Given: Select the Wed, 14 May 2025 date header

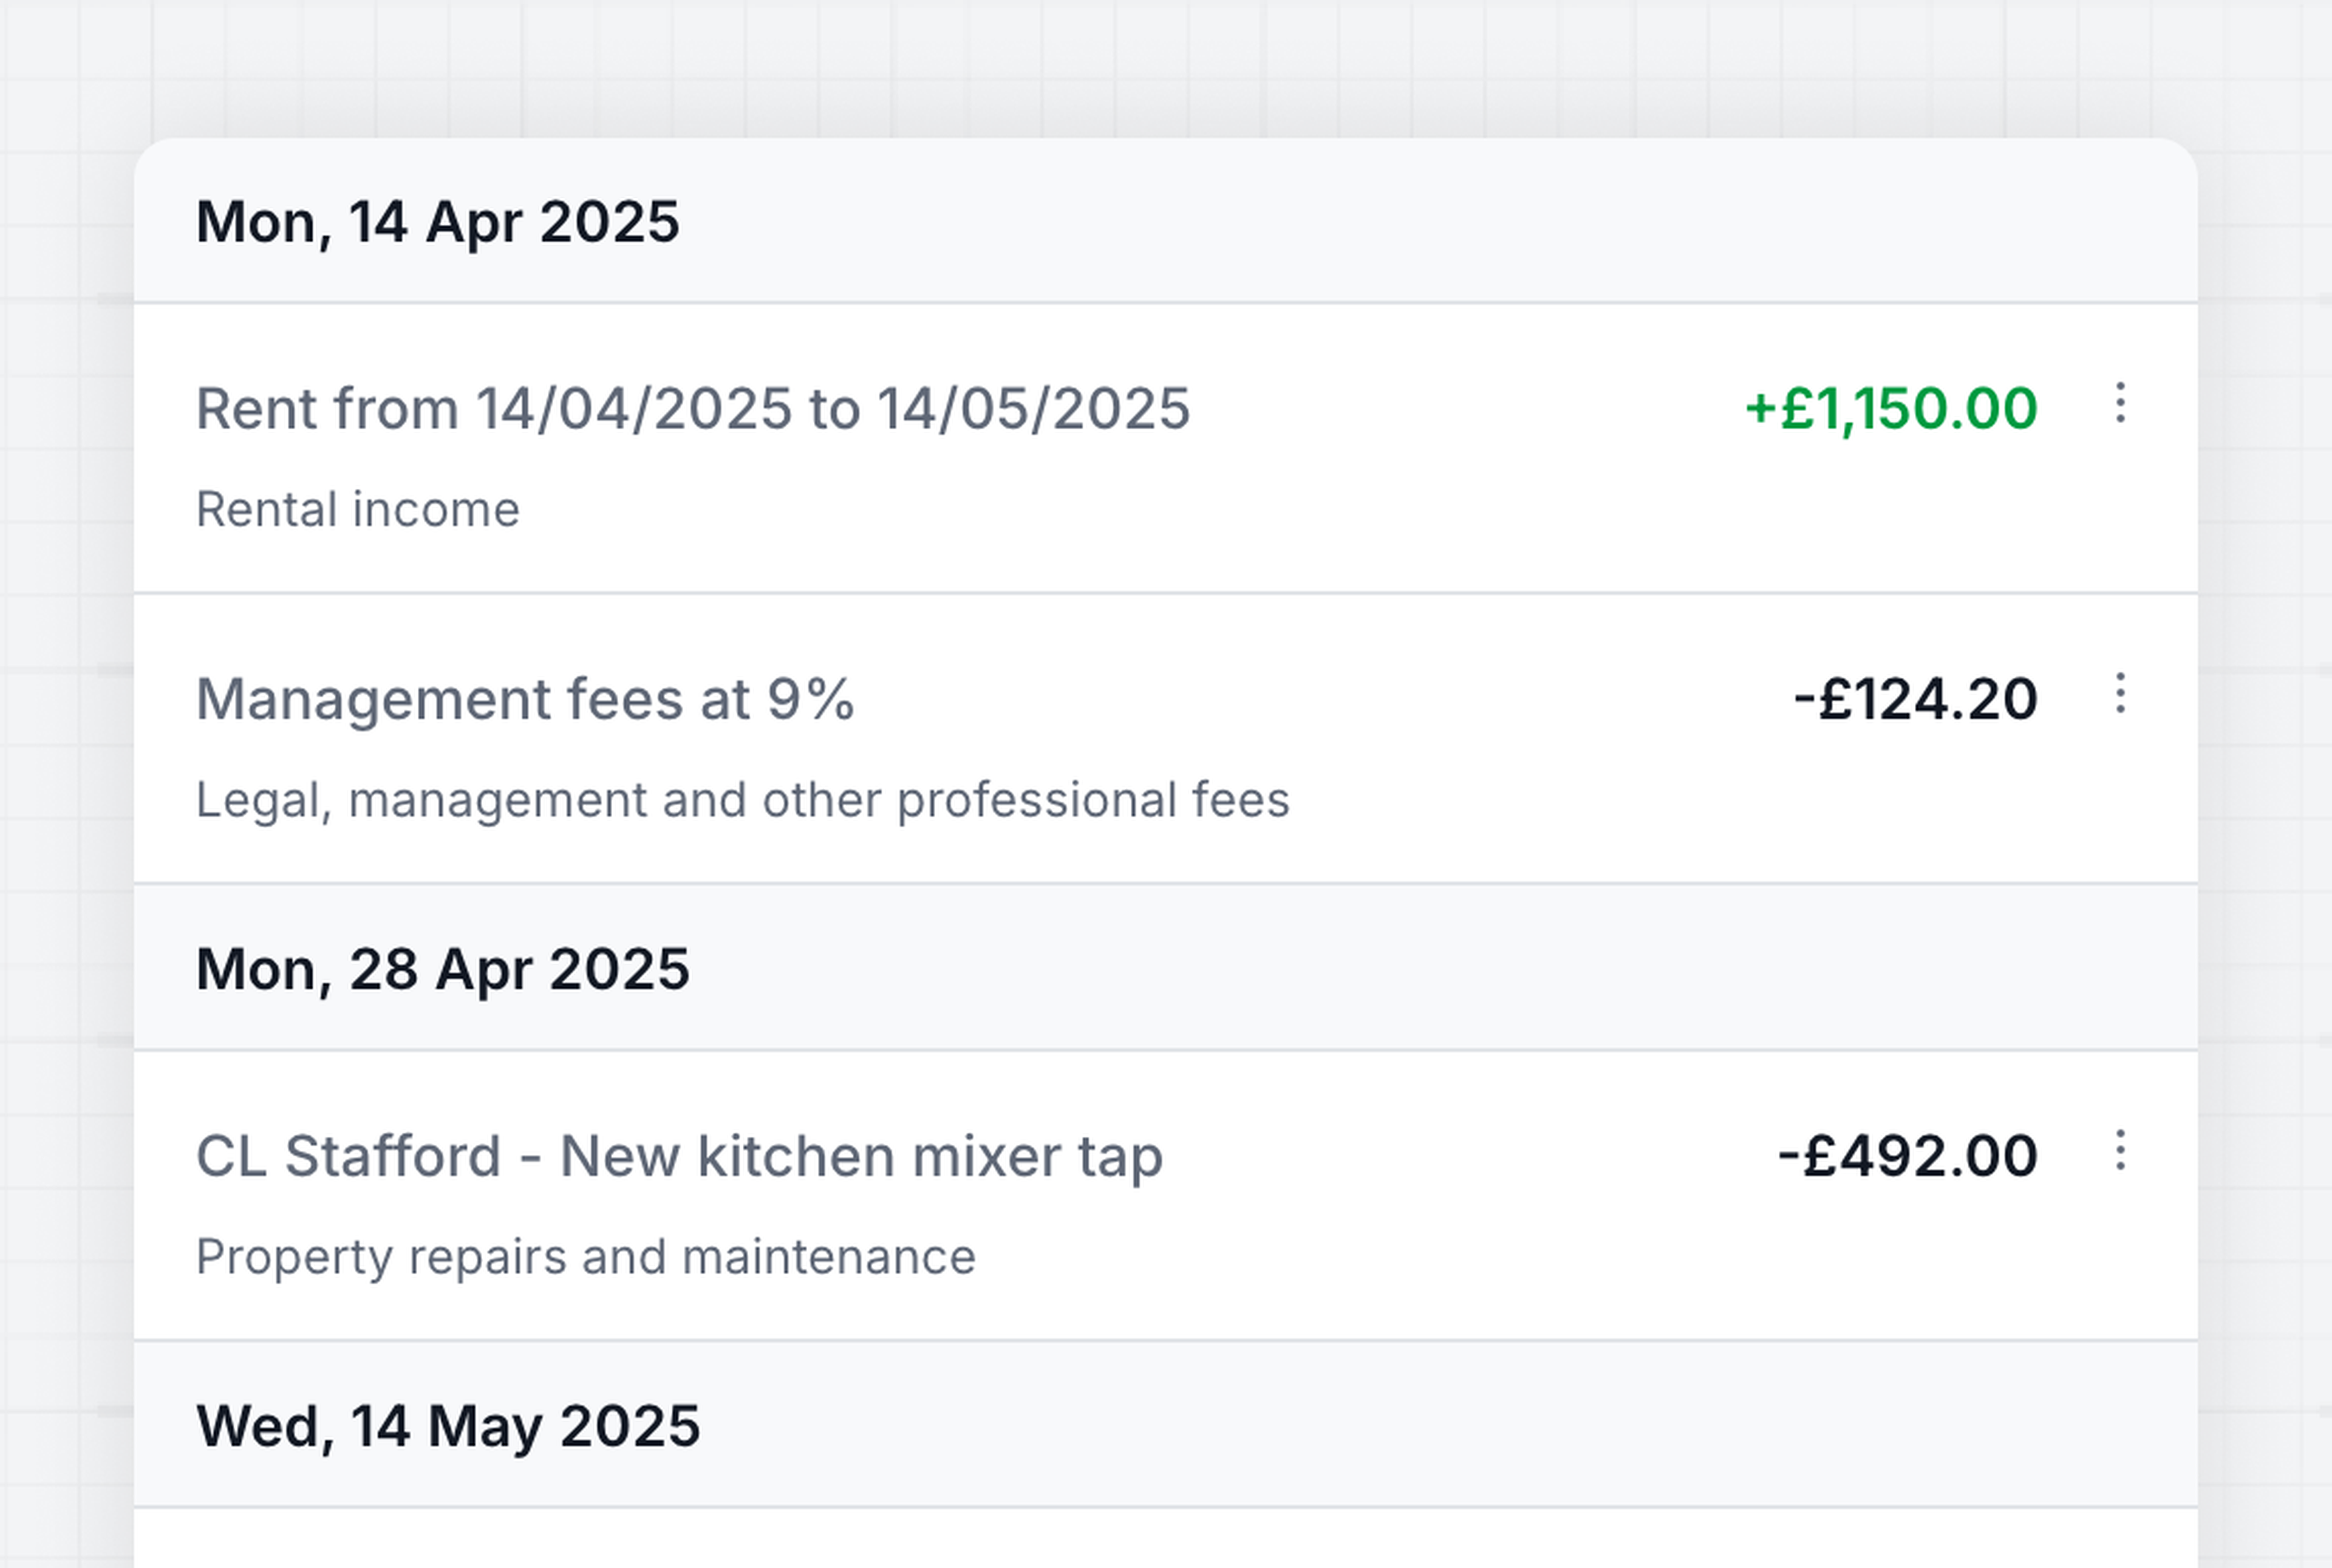Looking at the screenshot, I should [x=447, y=1427].
